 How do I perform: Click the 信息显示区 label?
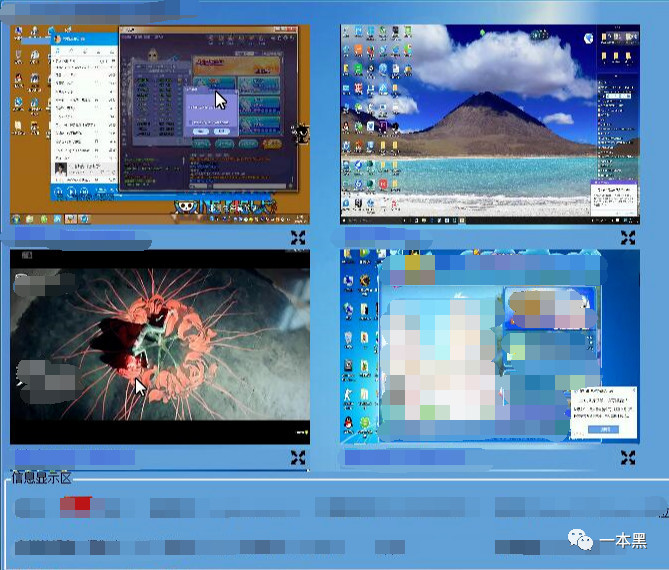click(41, 478)
